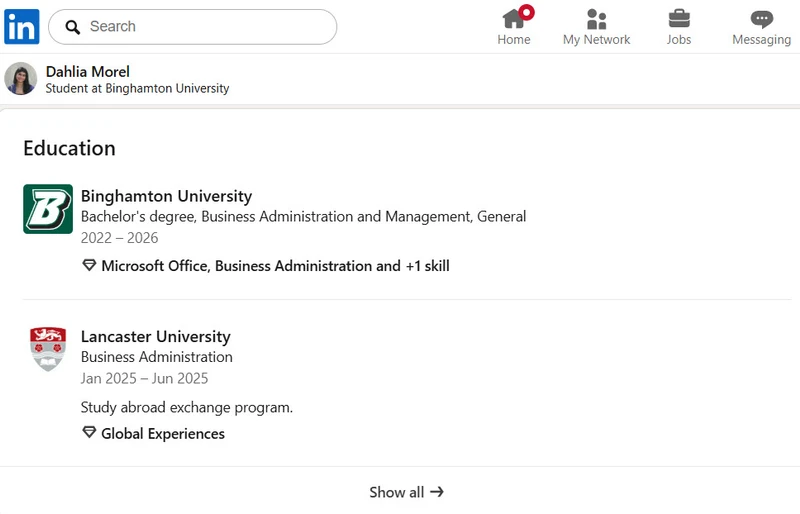Viewport: 800px width, 514px height.
Task: Click Dahlia Morel's profile photo
Action: (x=21, y=79)
